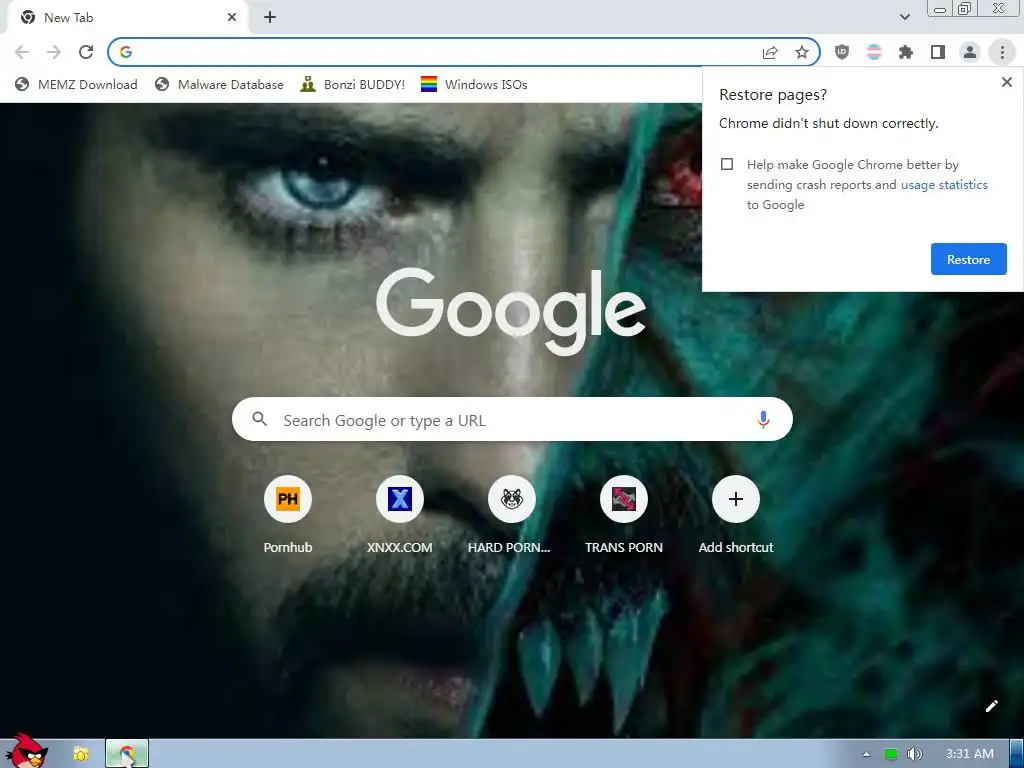Click the green tray icon

click(890, 754)
